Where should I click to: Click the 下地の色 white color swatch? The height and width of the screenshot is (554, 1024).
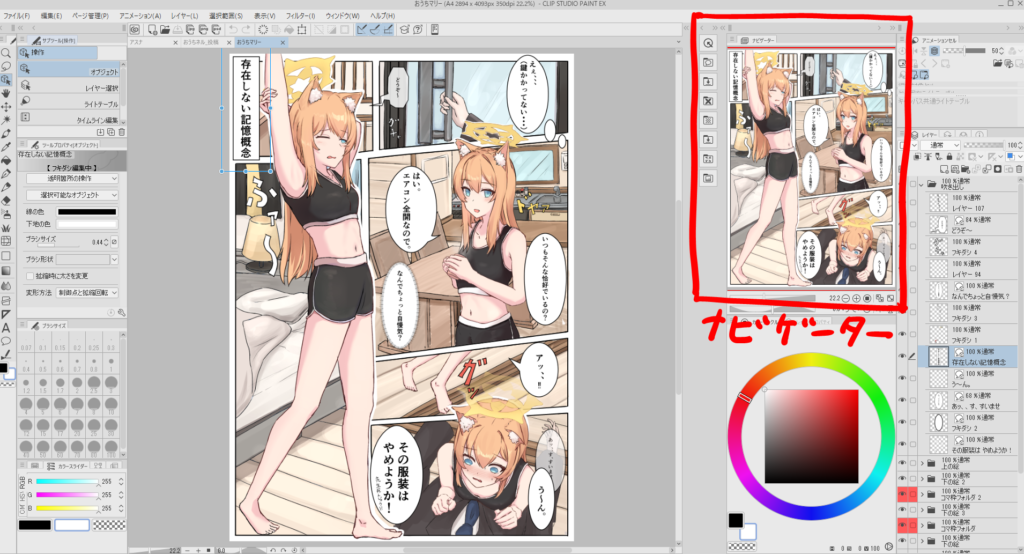tap(87, 224)
